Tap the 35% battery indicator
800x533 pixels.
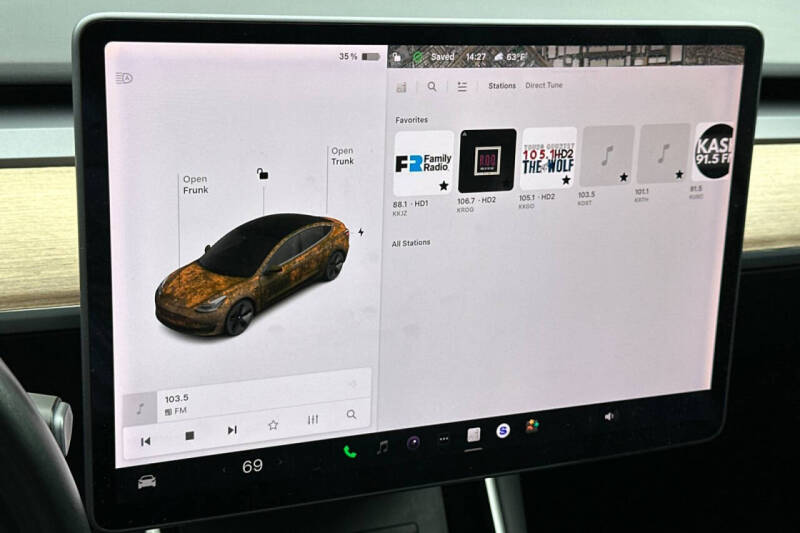click(x=359, y=56)
